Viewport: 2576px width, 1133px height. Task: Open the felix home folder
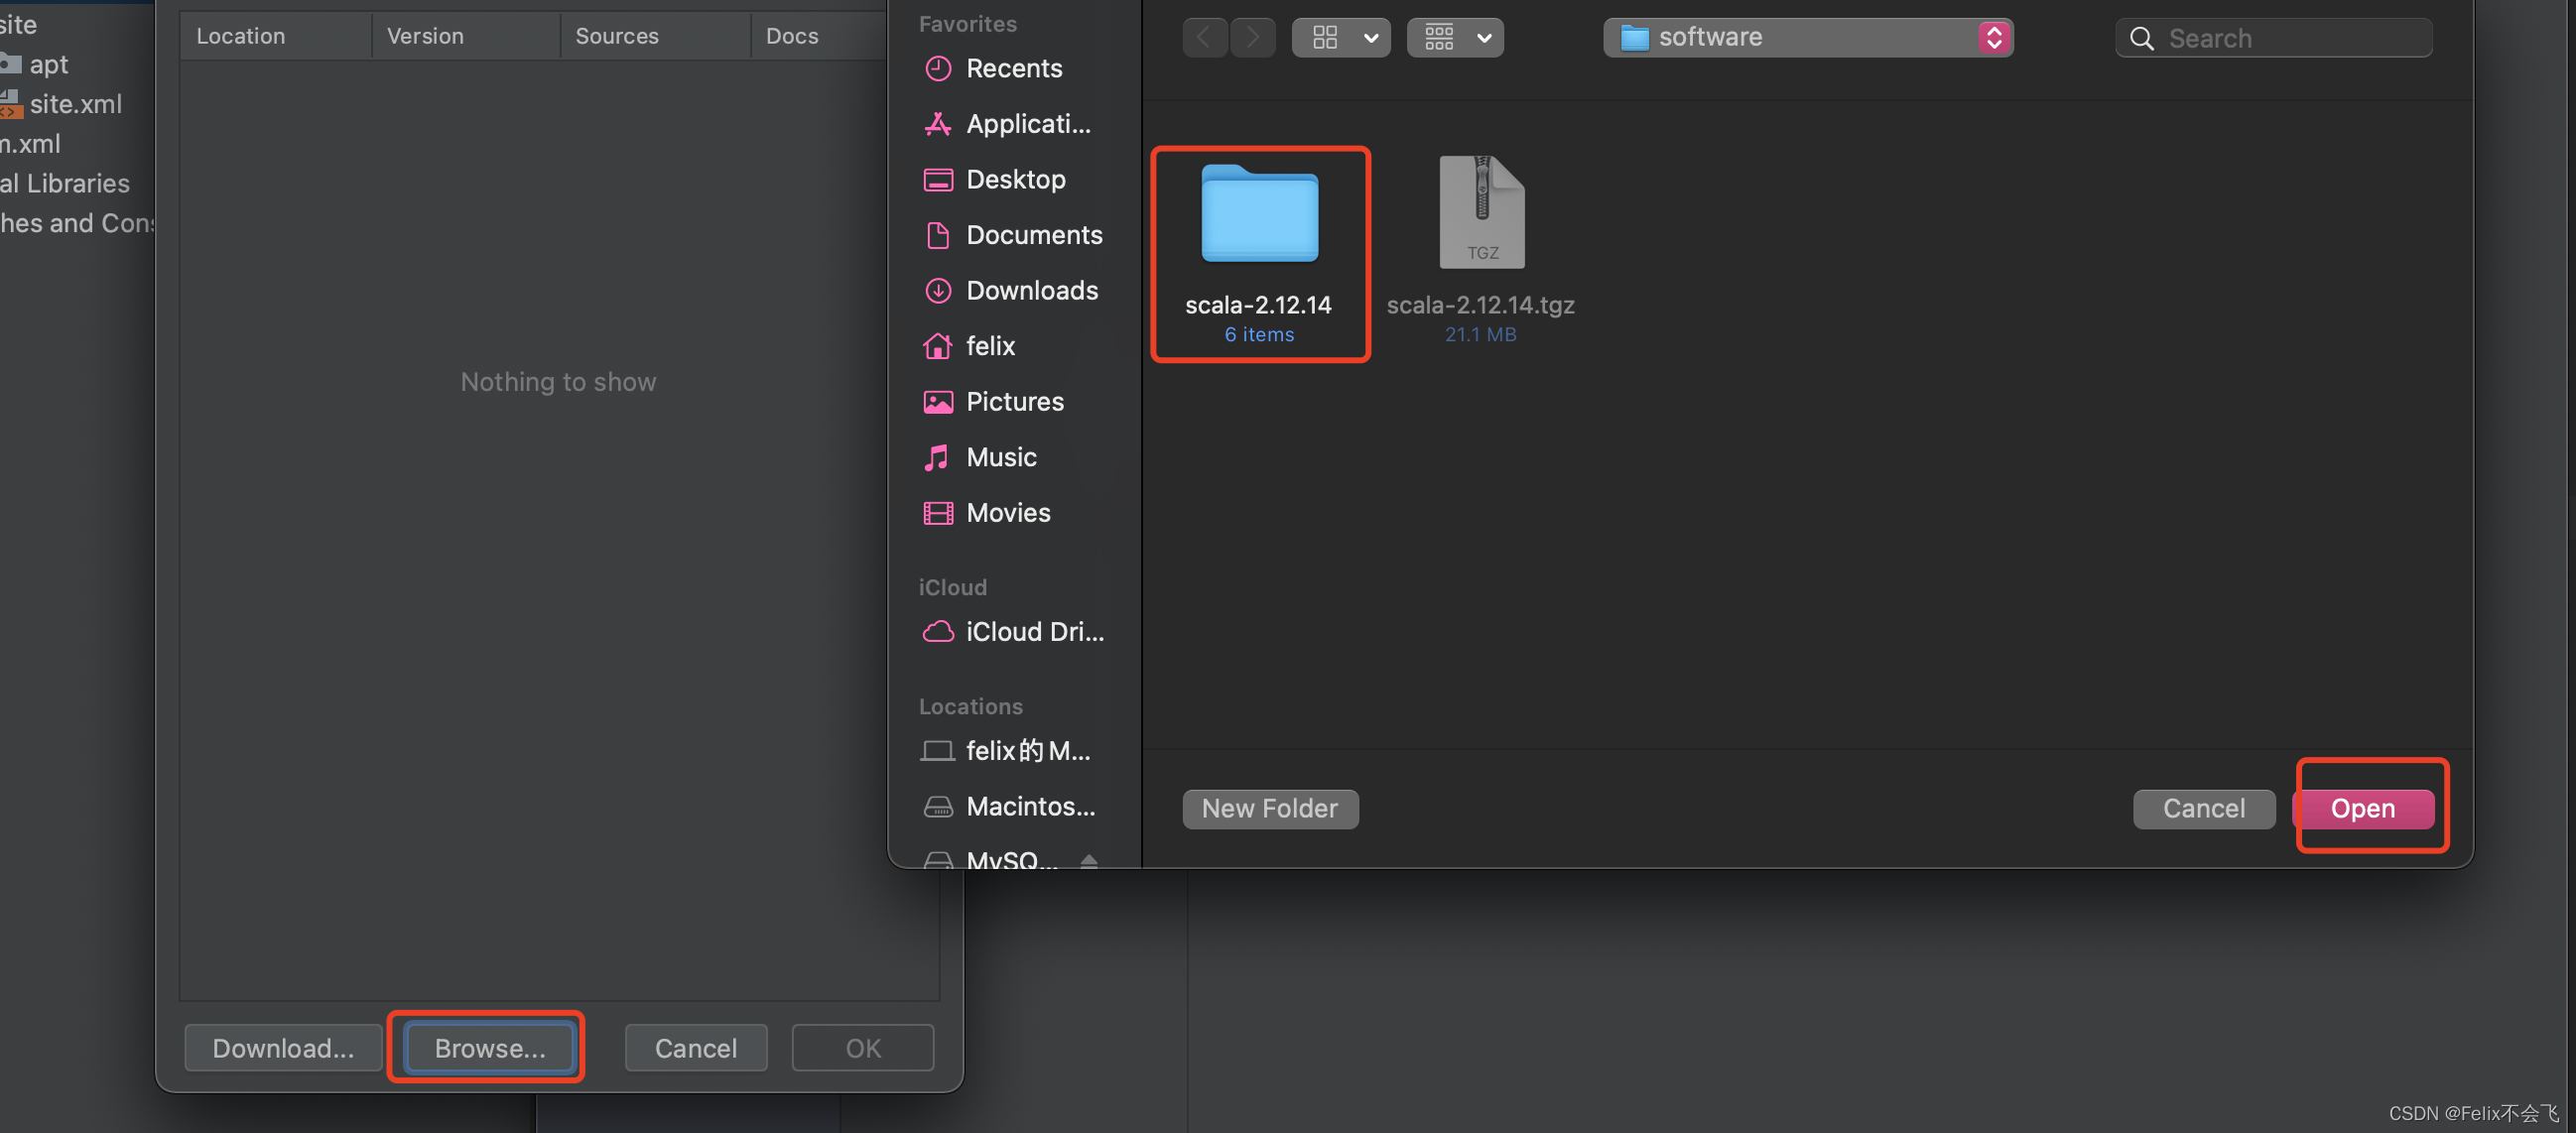click(x=989, y=346)
